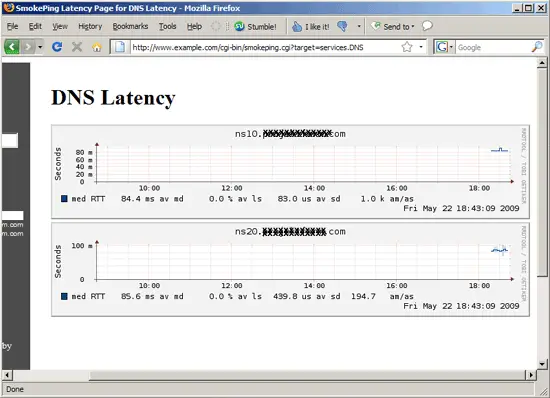Bookmark this page with the star icon
Screen dimensions: 550x398
pos(407,47)
